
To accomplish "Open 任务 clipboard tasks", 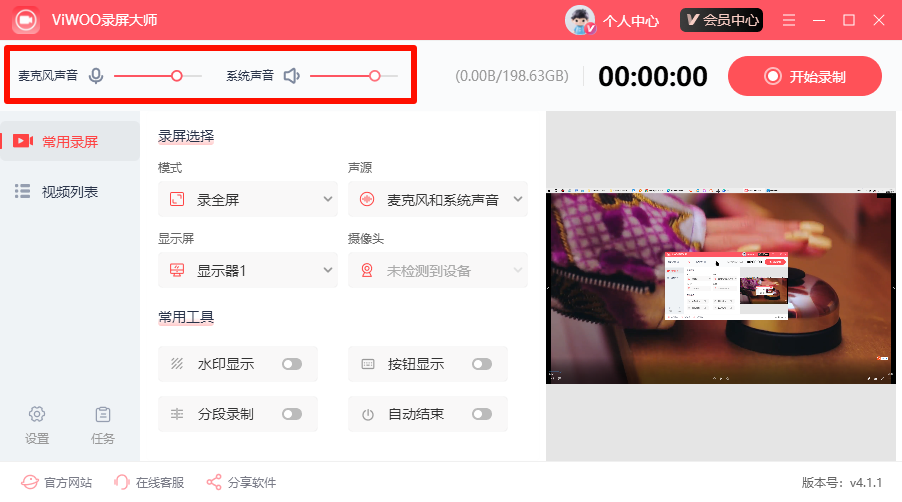I will tap(103, 426).
